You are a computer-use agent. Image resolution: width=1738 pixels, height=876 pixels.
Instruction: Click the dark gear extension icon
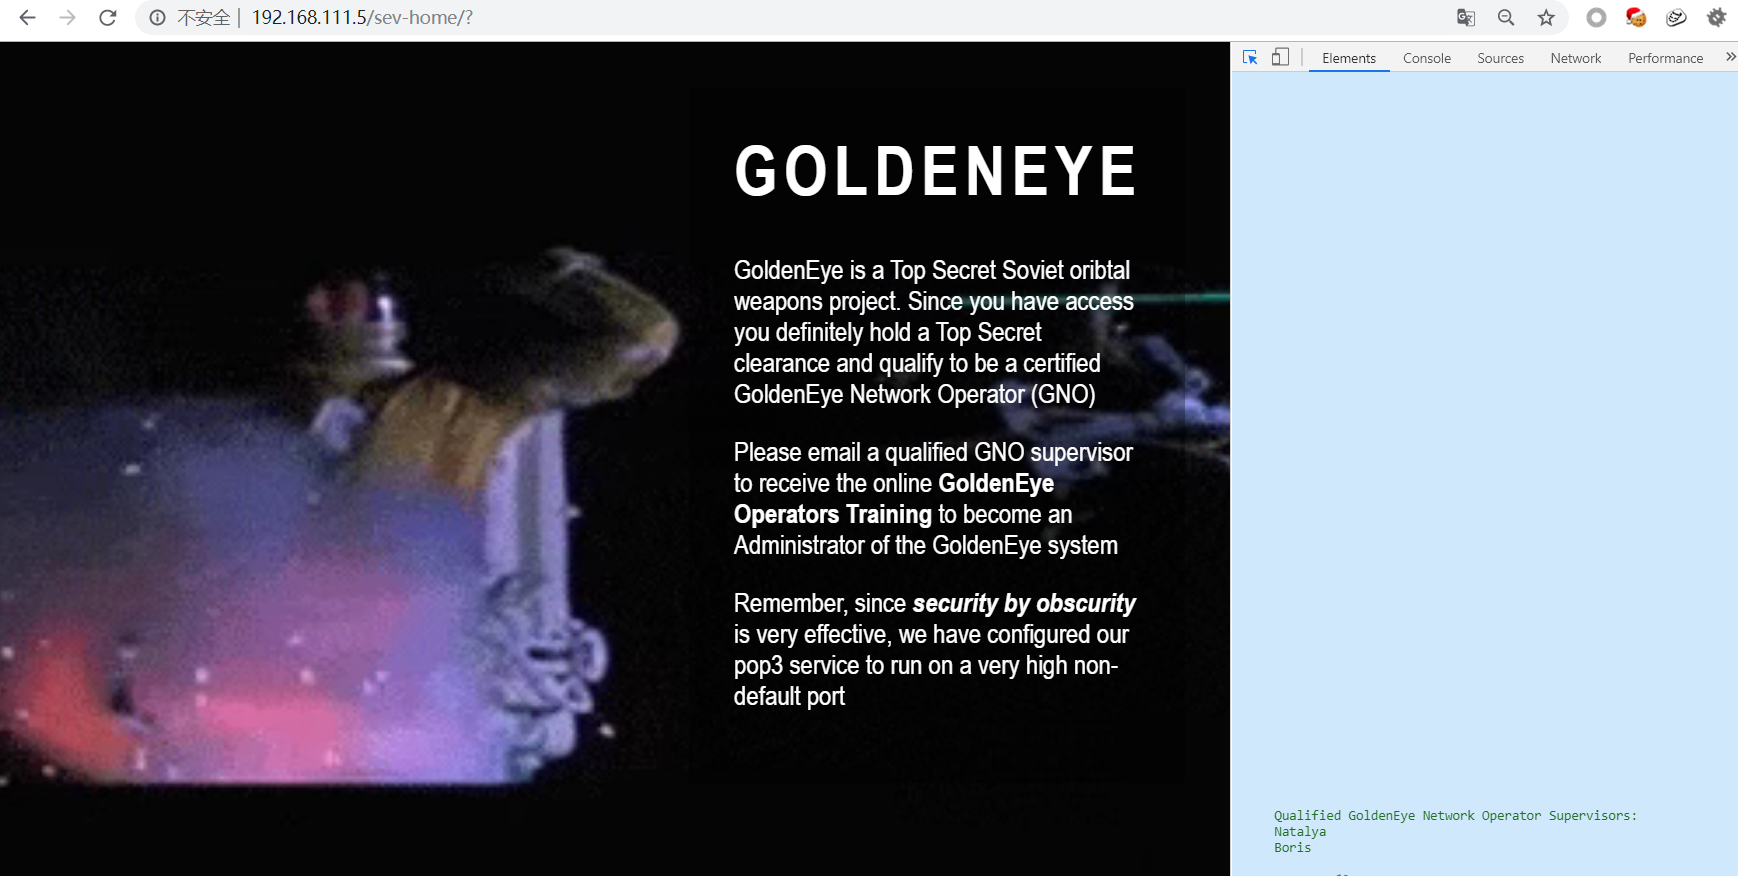click(1716, 18)
